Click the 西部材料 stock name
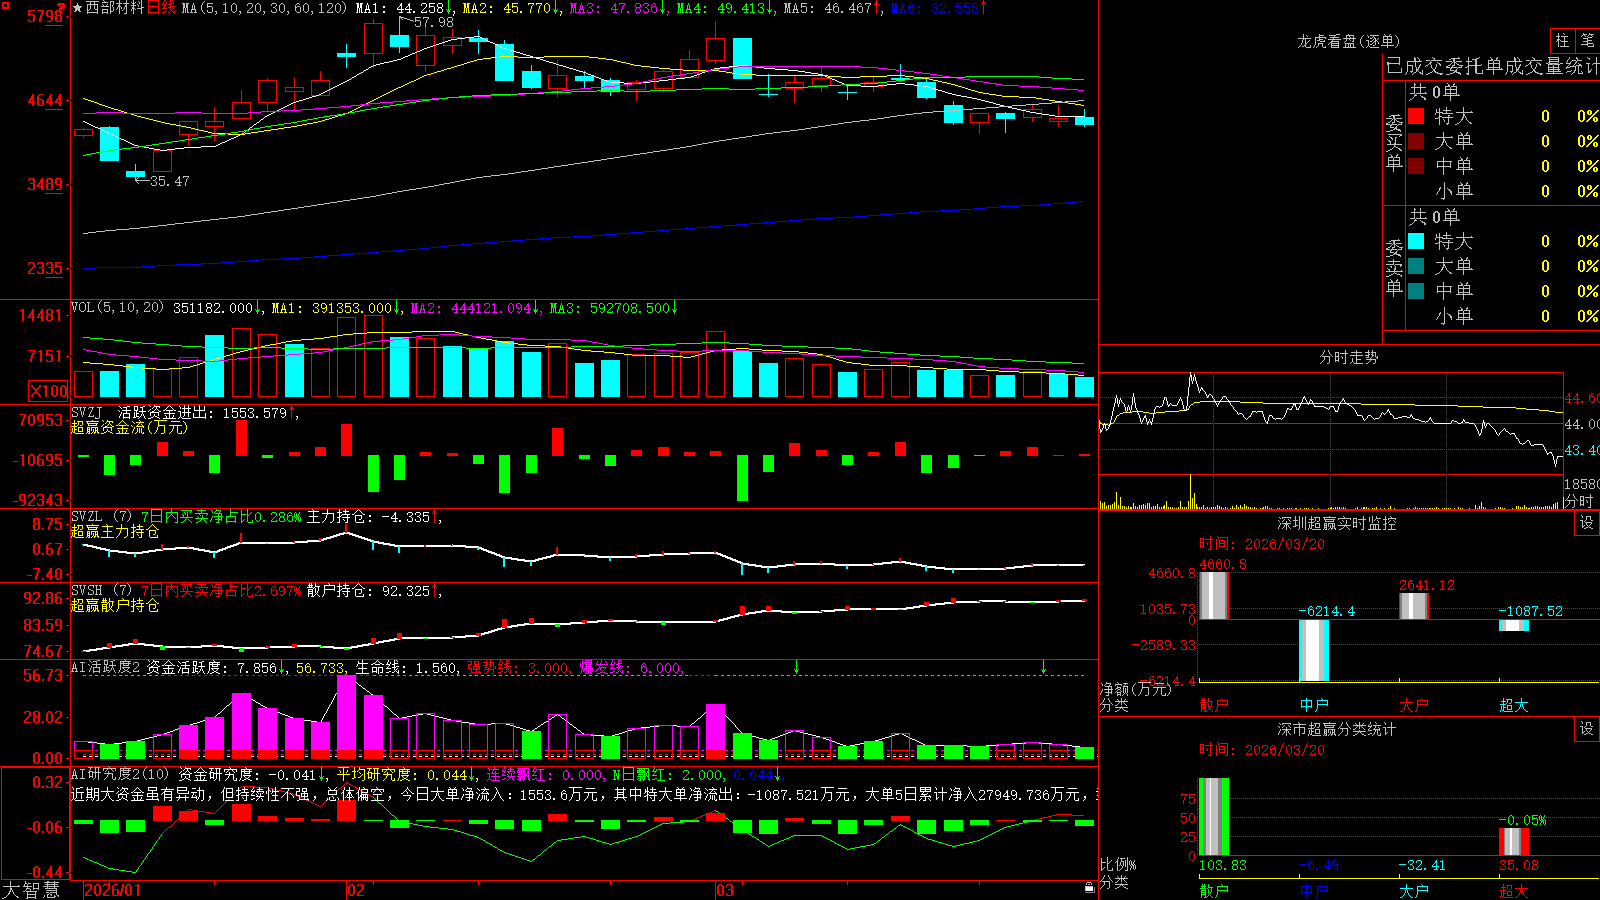The height and width of the screenshot is (900, 1600). pyautogui.click(x=115, y=8)
